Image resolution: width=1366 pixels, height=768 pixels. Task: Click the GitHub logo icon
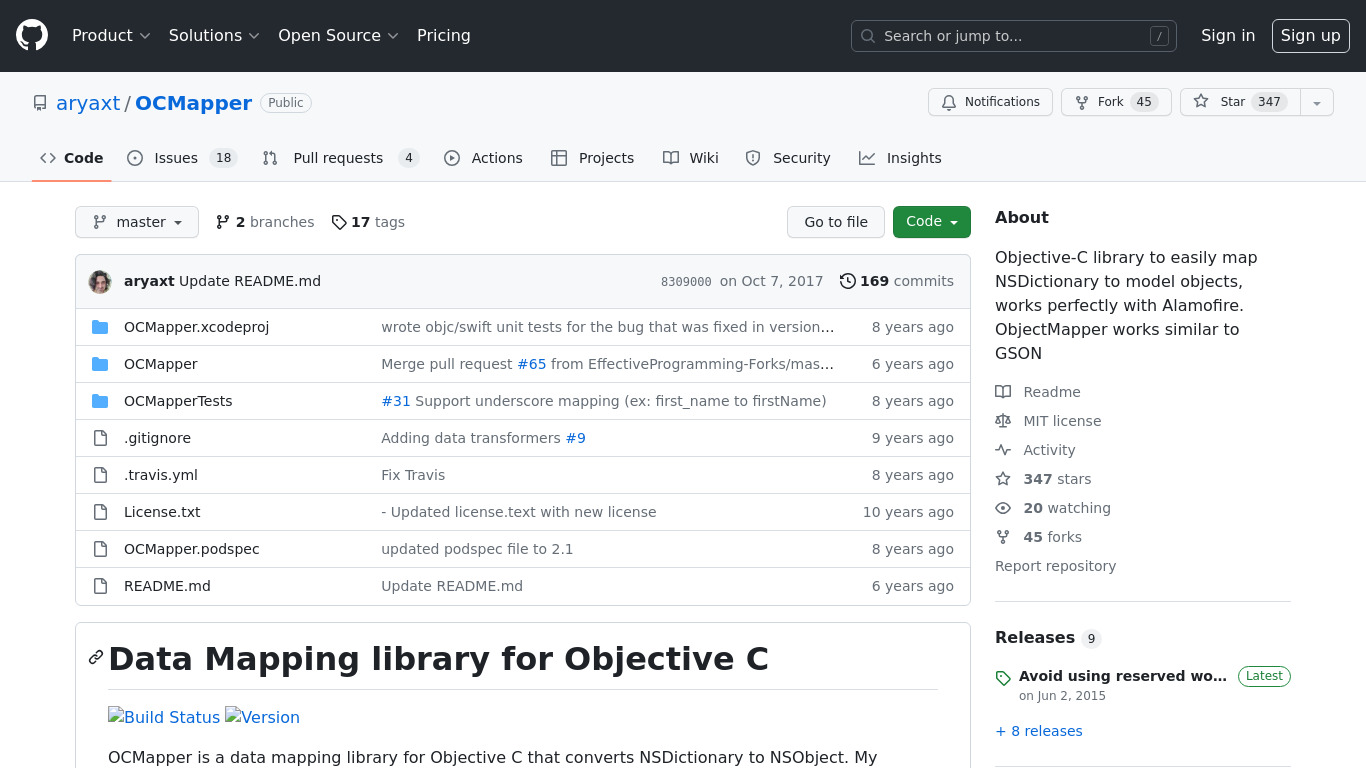32,36
